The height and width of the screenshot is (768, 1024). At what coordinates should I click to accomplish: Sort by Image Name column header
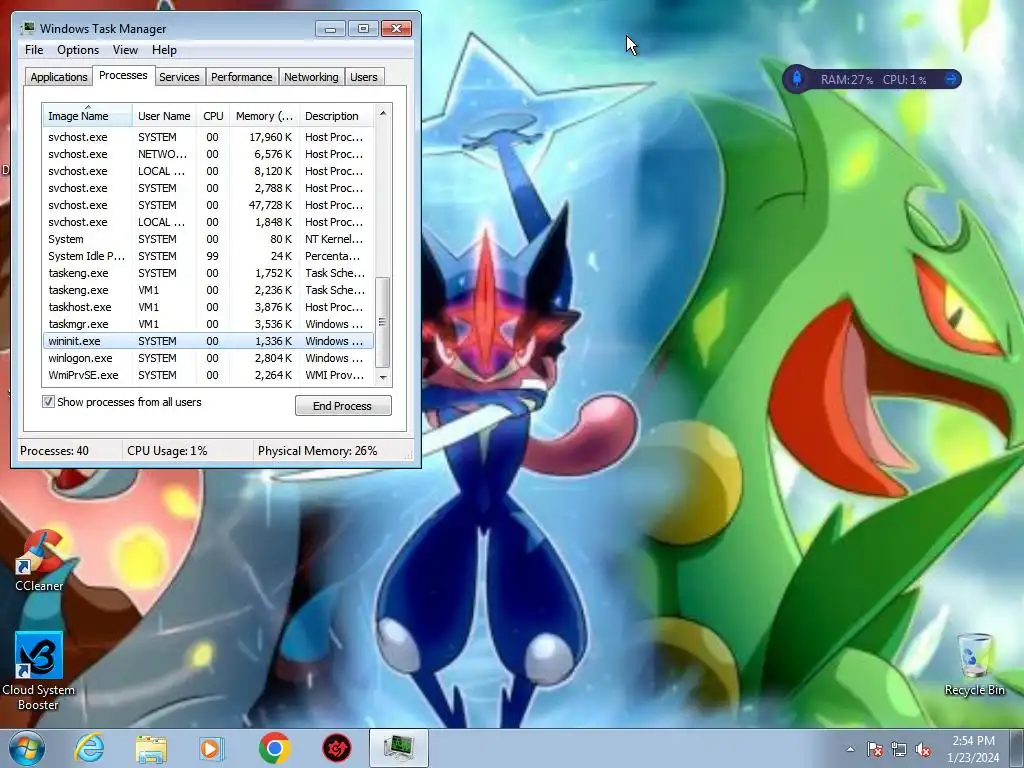pyautogui.click(x=87, y=116)
